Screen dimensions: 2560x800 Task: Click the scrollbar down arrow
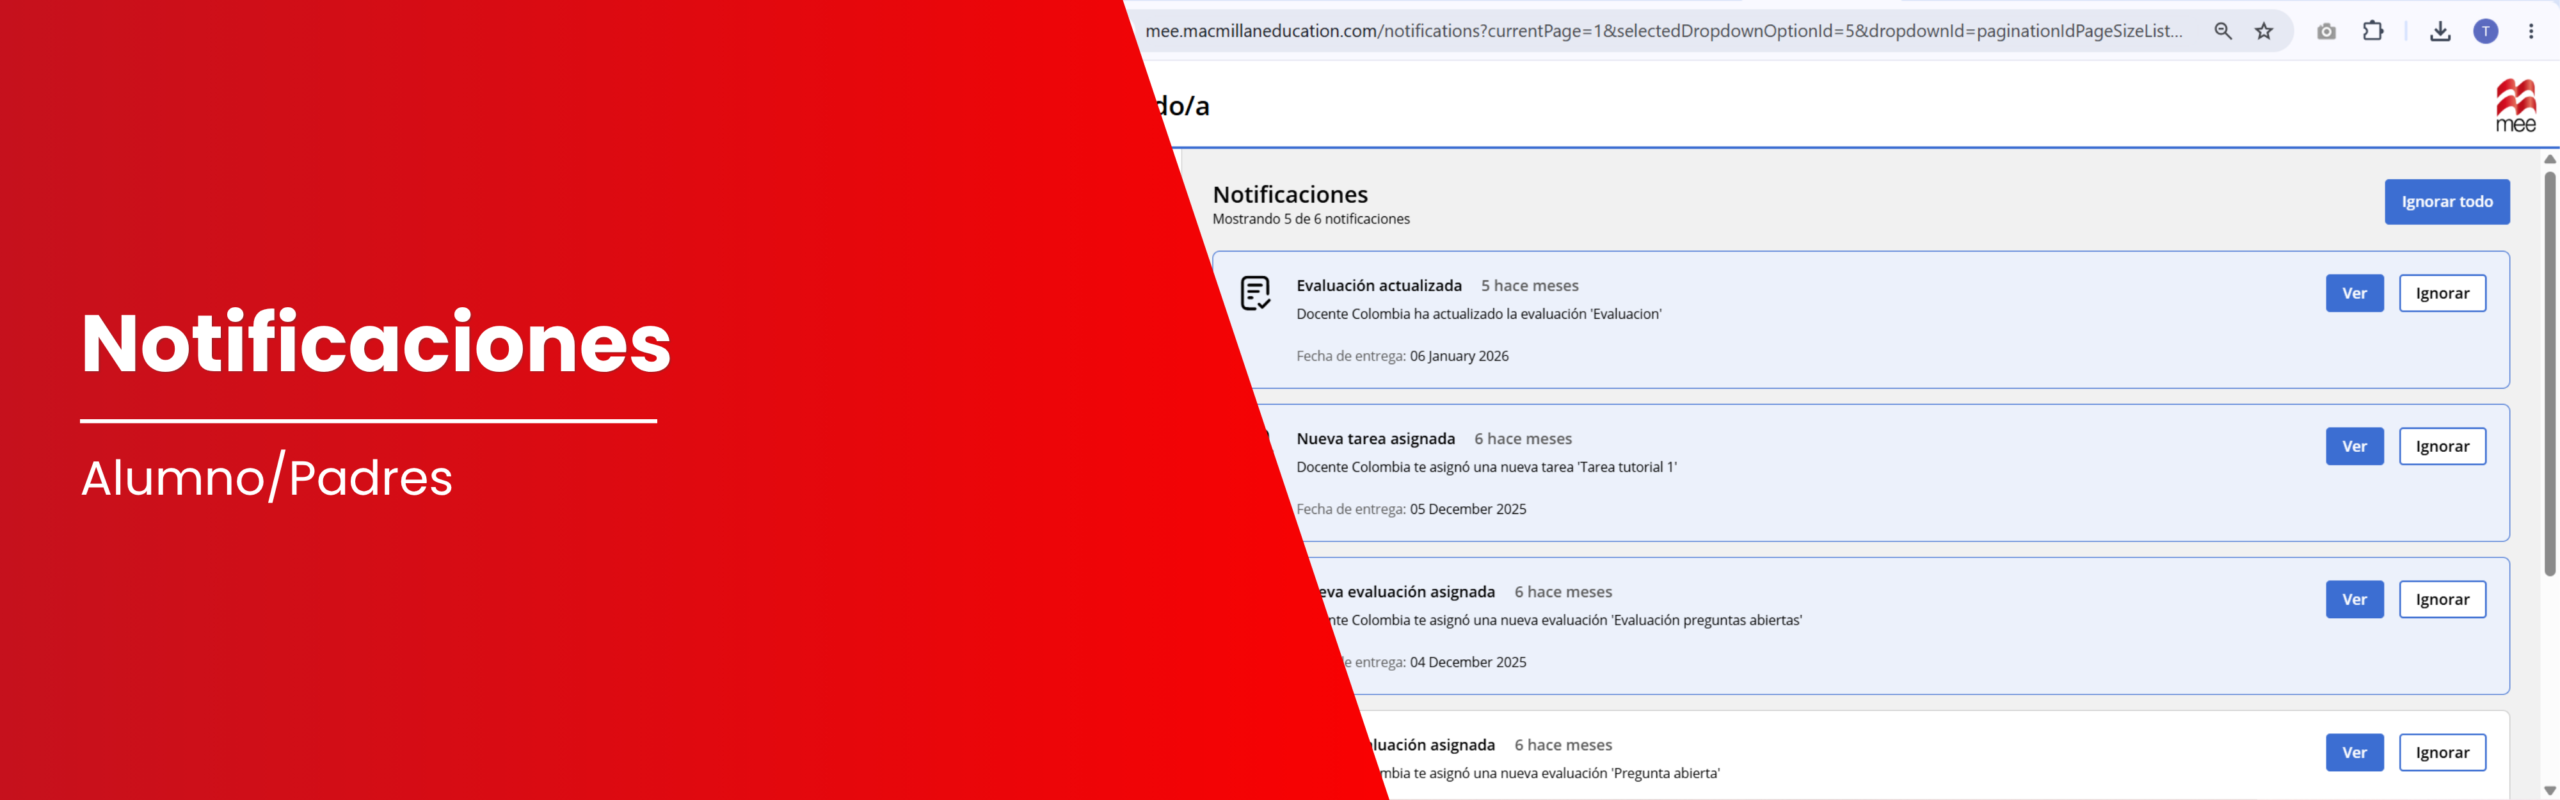(2550, 790)
